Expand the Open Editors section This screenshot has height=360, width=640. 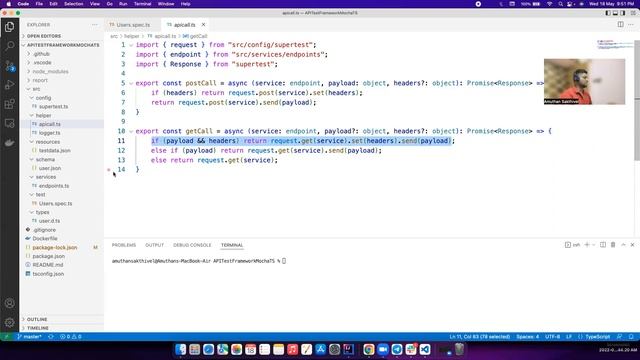[44, 36]
